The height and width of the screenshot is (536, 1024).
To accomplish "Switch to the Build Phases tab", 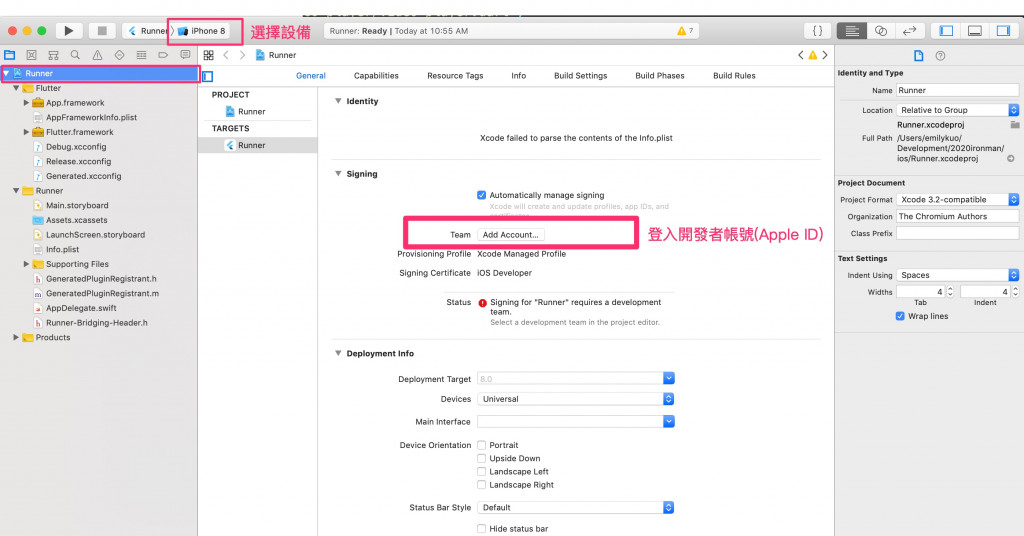I will (x=660, y=76).
